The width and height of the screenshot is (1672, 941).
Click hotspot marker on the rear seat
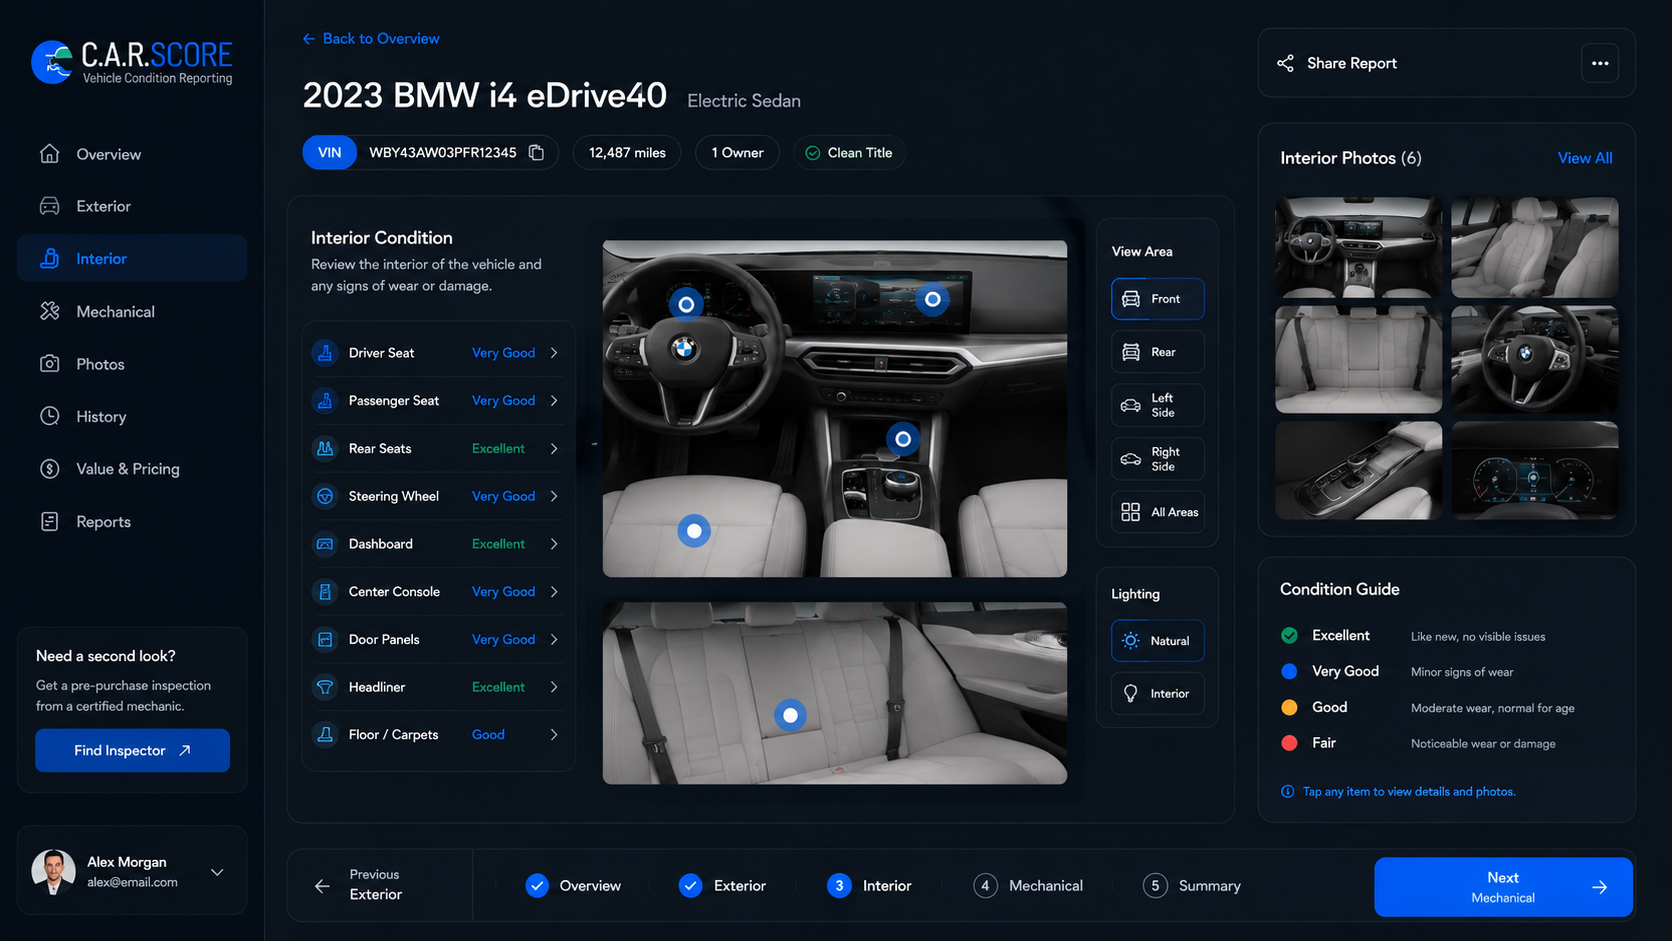[x=790, y=715]
